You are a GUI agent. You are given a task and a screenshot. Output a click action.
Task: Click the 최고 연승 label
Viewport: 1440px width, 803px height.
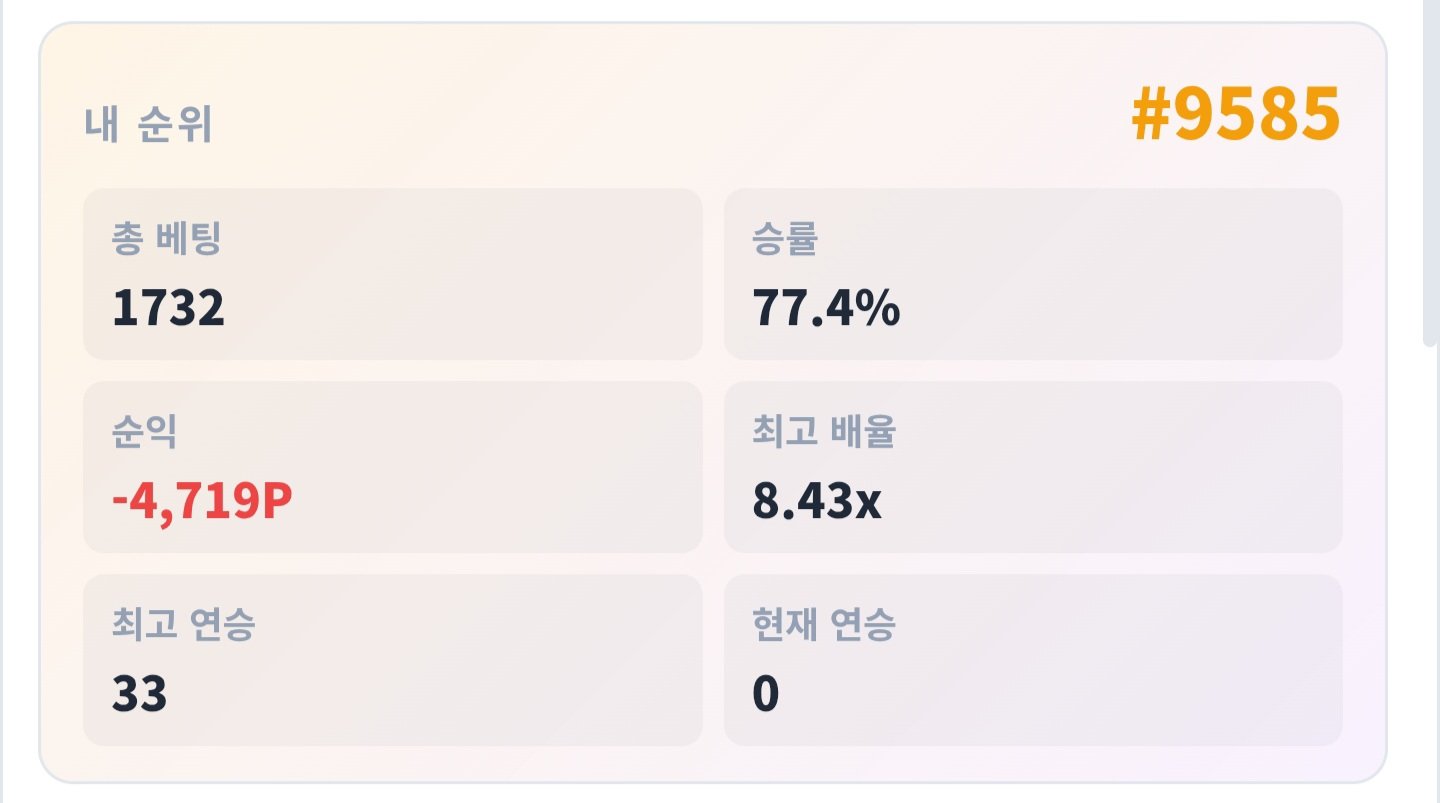184,624
